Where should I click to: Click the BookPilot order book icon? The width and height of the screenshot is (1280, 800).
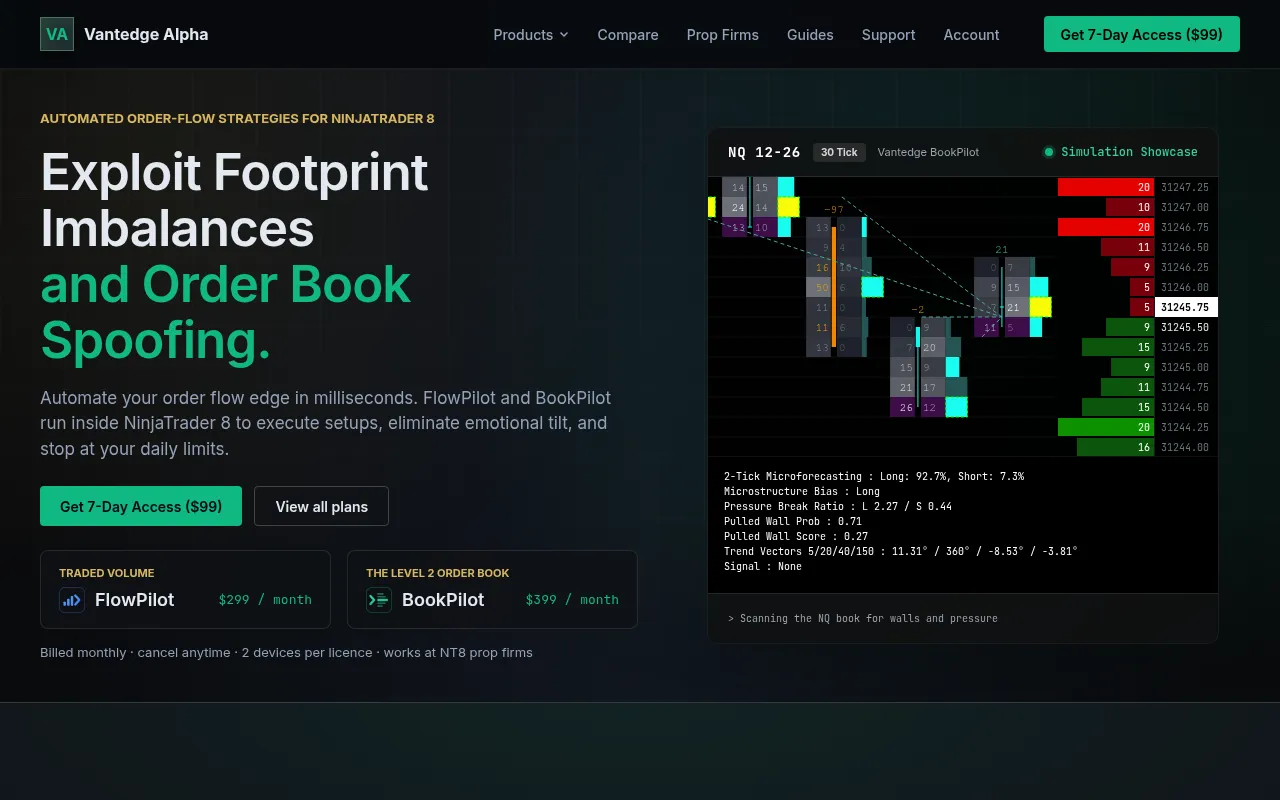(379, 600)
